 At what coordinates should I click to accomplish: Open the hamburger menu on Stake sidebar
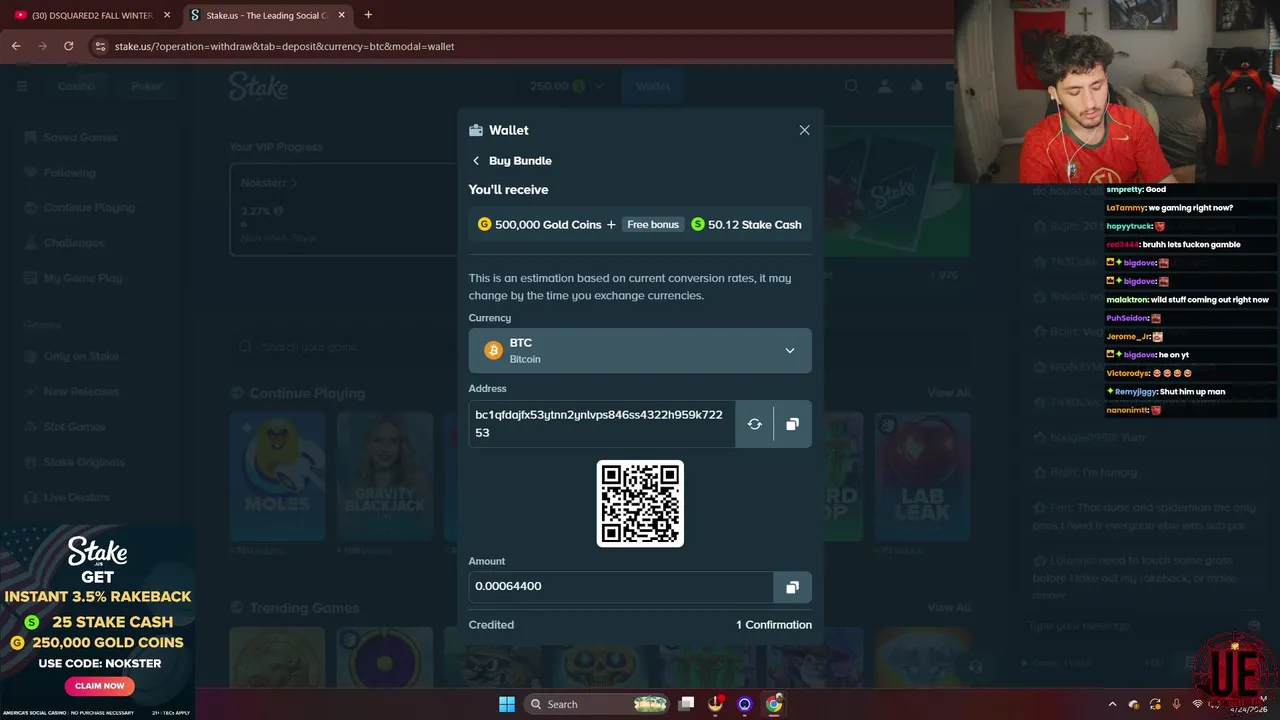pyautogui.click(x=22, y=86)
